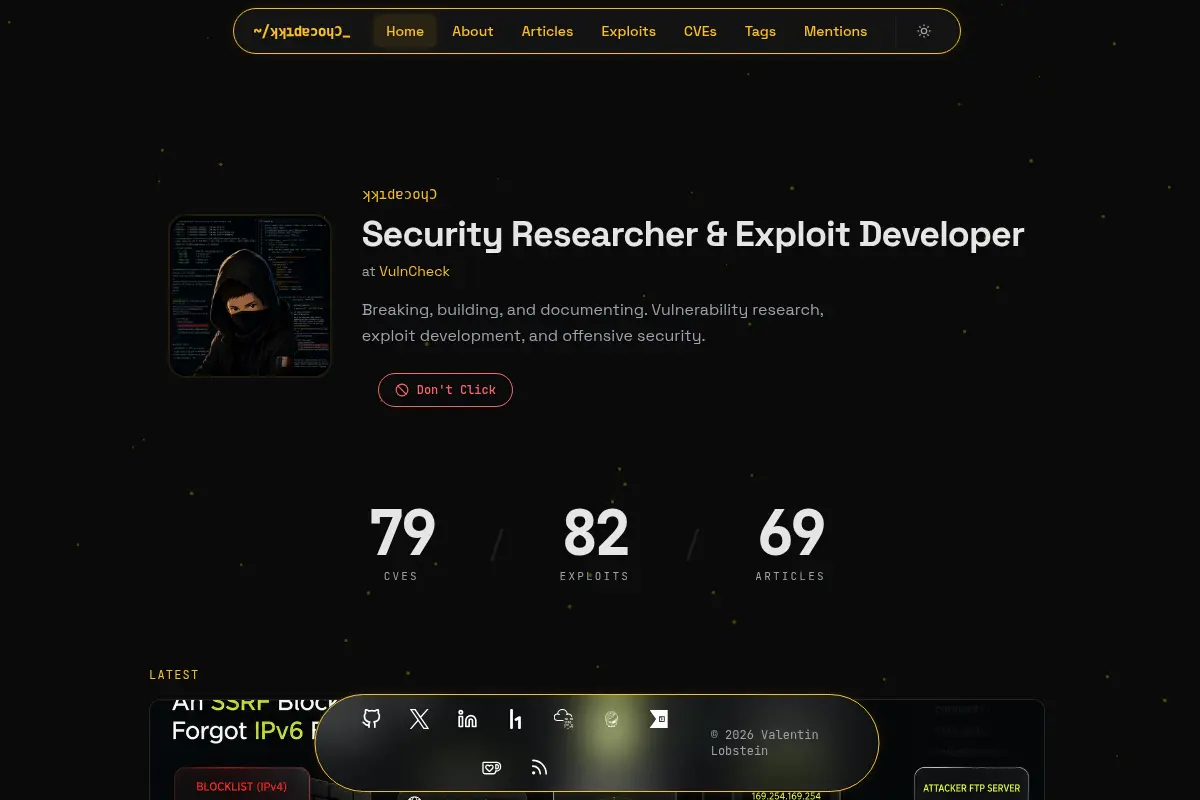Follow the VulnCheck link

(x=414, y=271)
